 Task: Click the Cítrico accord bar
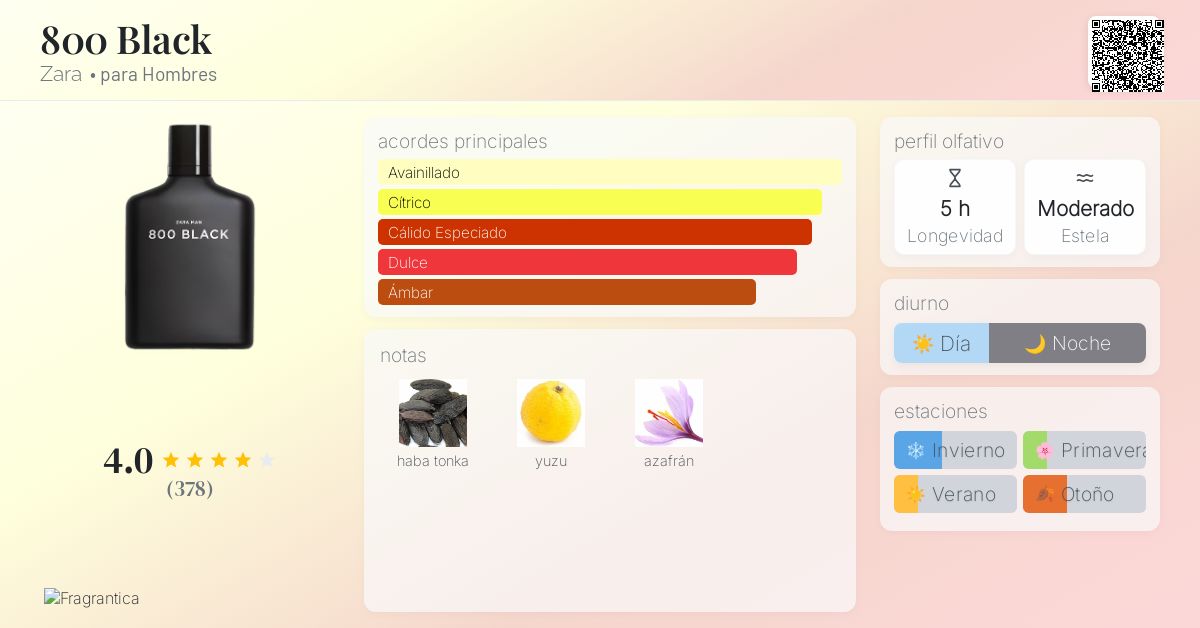pos(599,202)
